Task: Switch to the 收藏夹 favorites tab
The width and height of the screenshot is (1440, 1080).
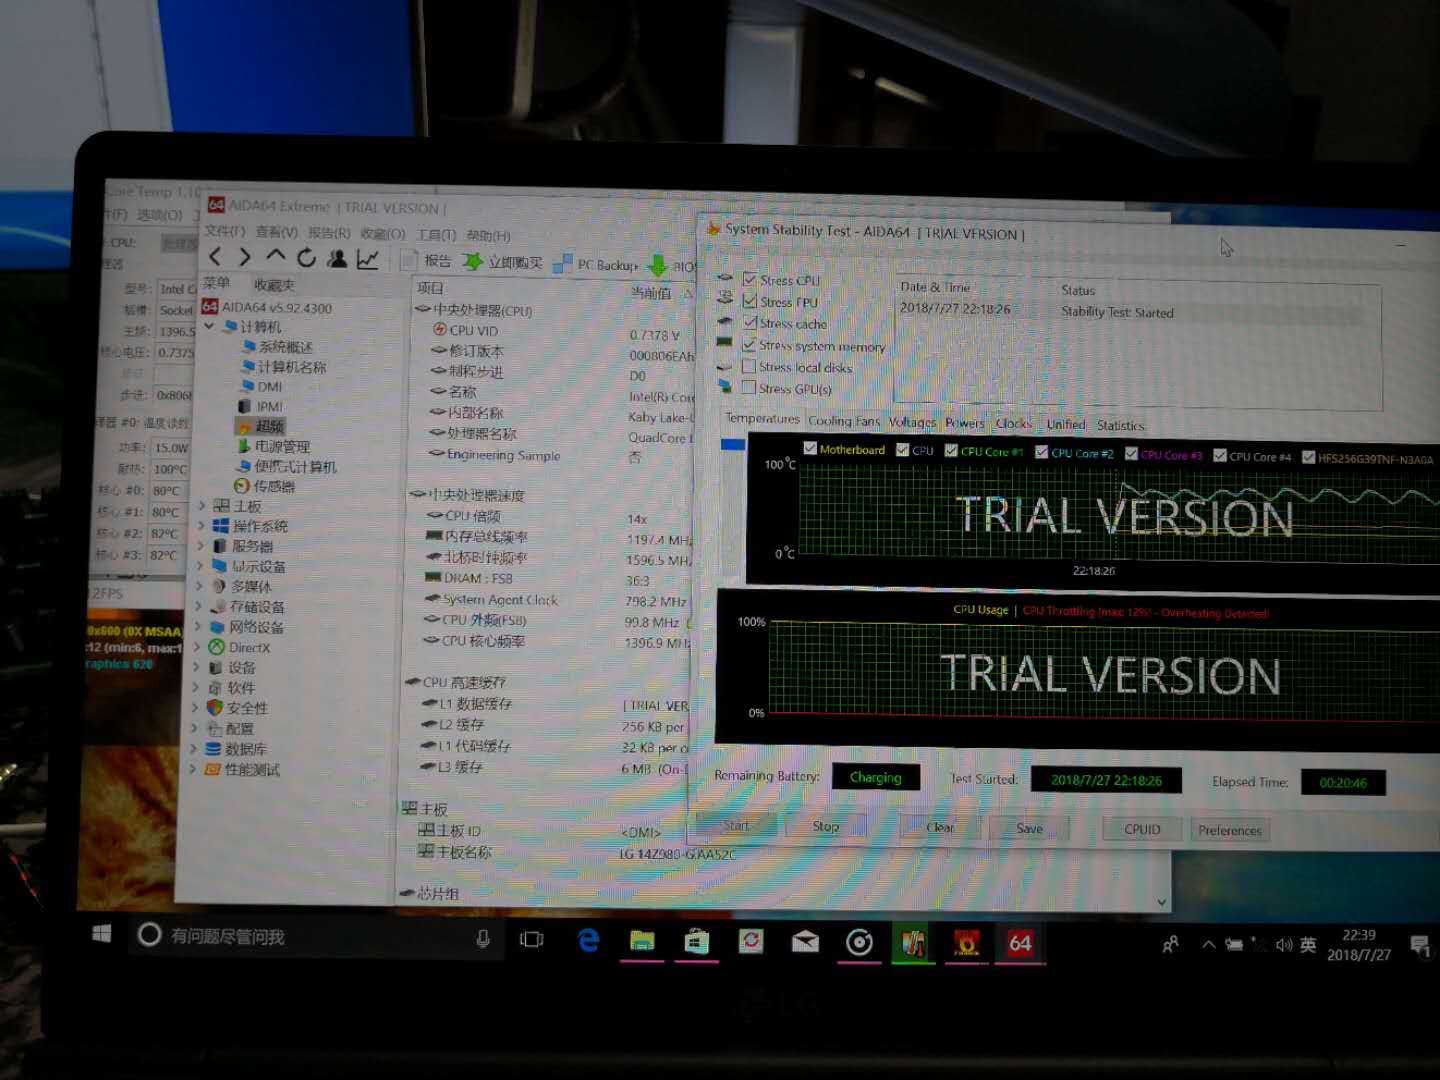Action: tap(274, 285)
